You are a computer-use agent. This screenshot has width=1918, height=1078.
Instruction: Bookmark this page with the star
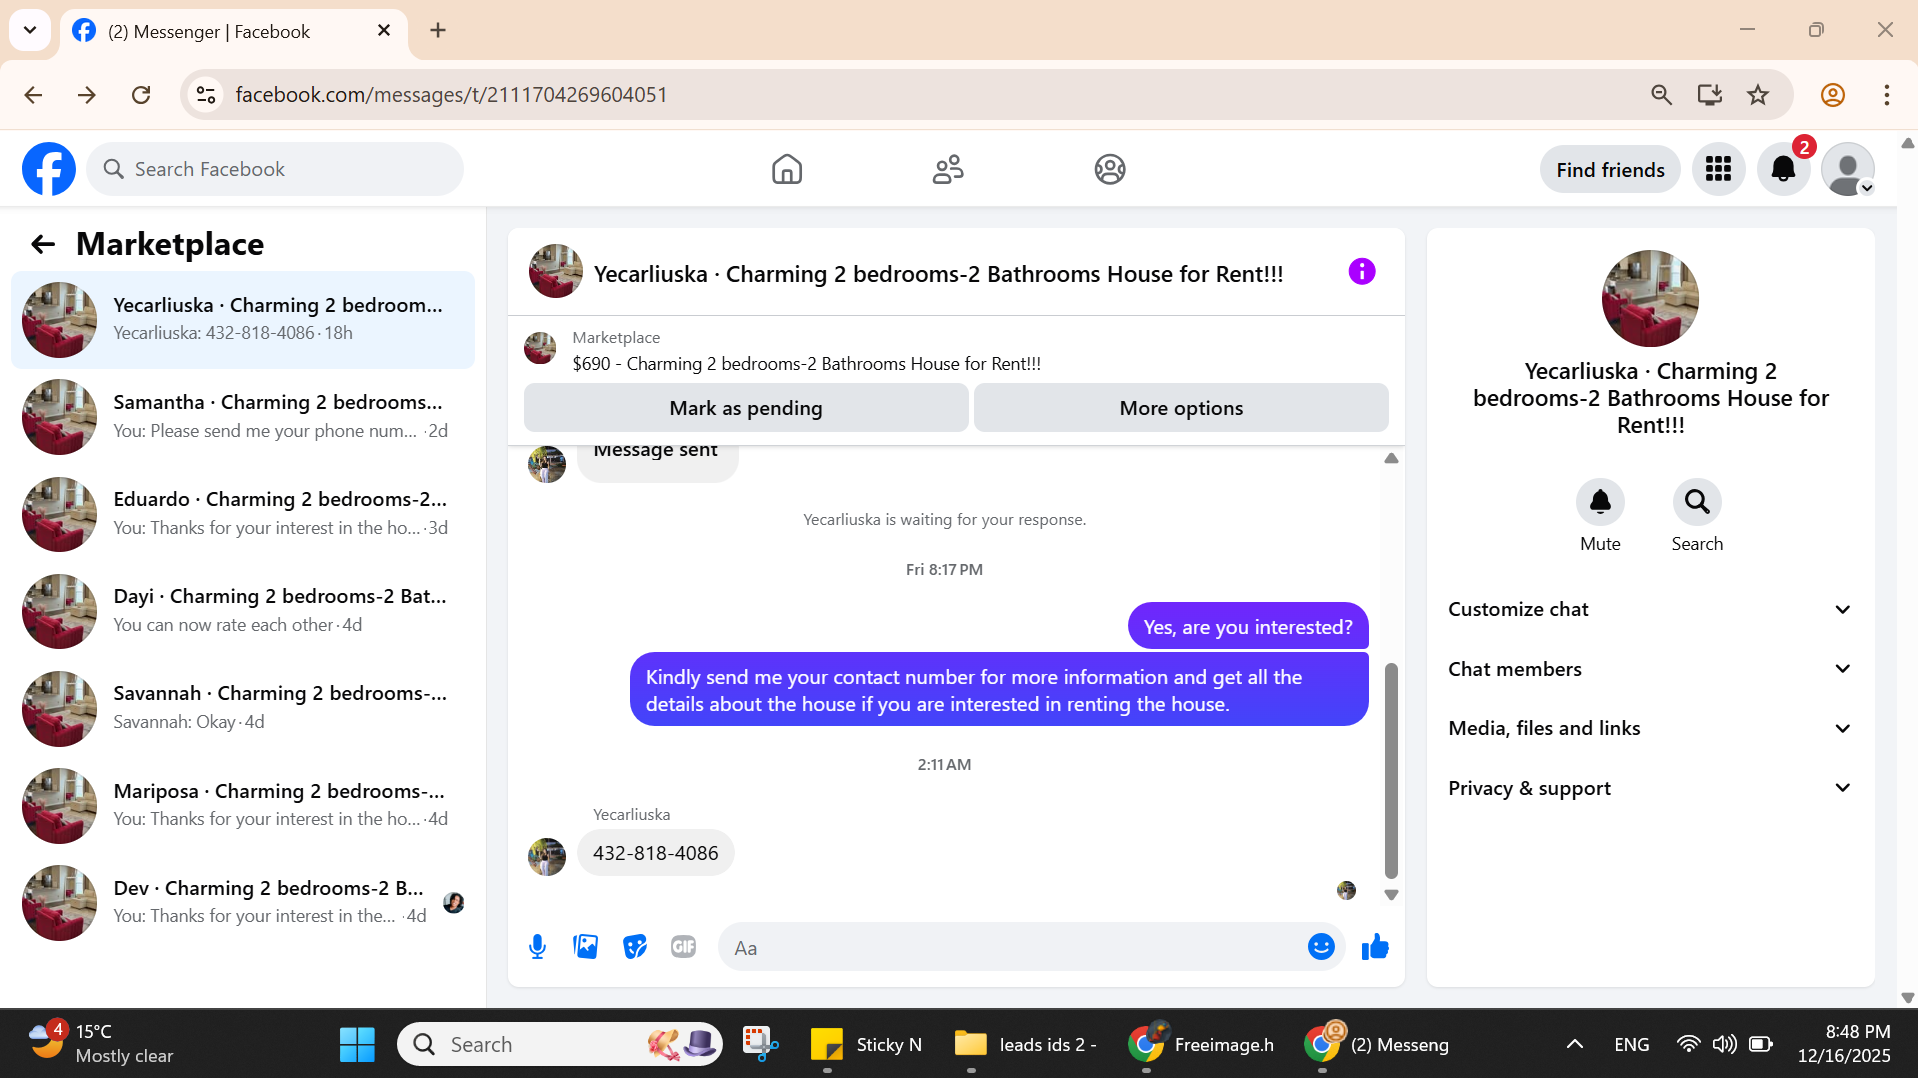coord(1758,95)
